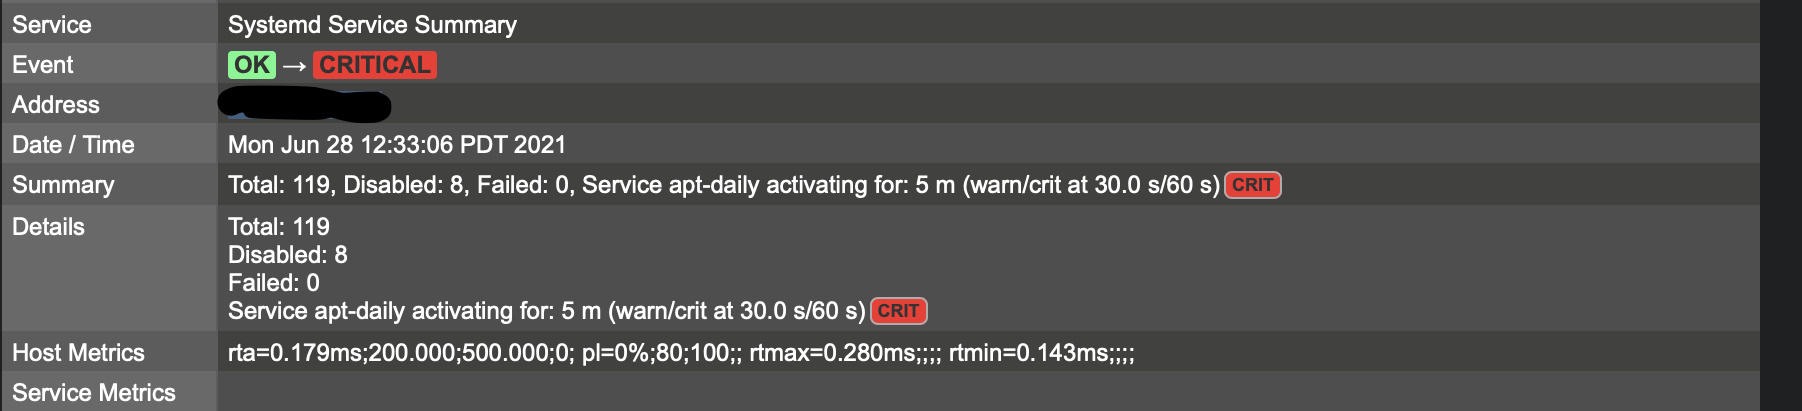Viewport: 1802px width, 411px height.
Task: Click the CRIT badge in Details row
Action: [x=898, y=311]
